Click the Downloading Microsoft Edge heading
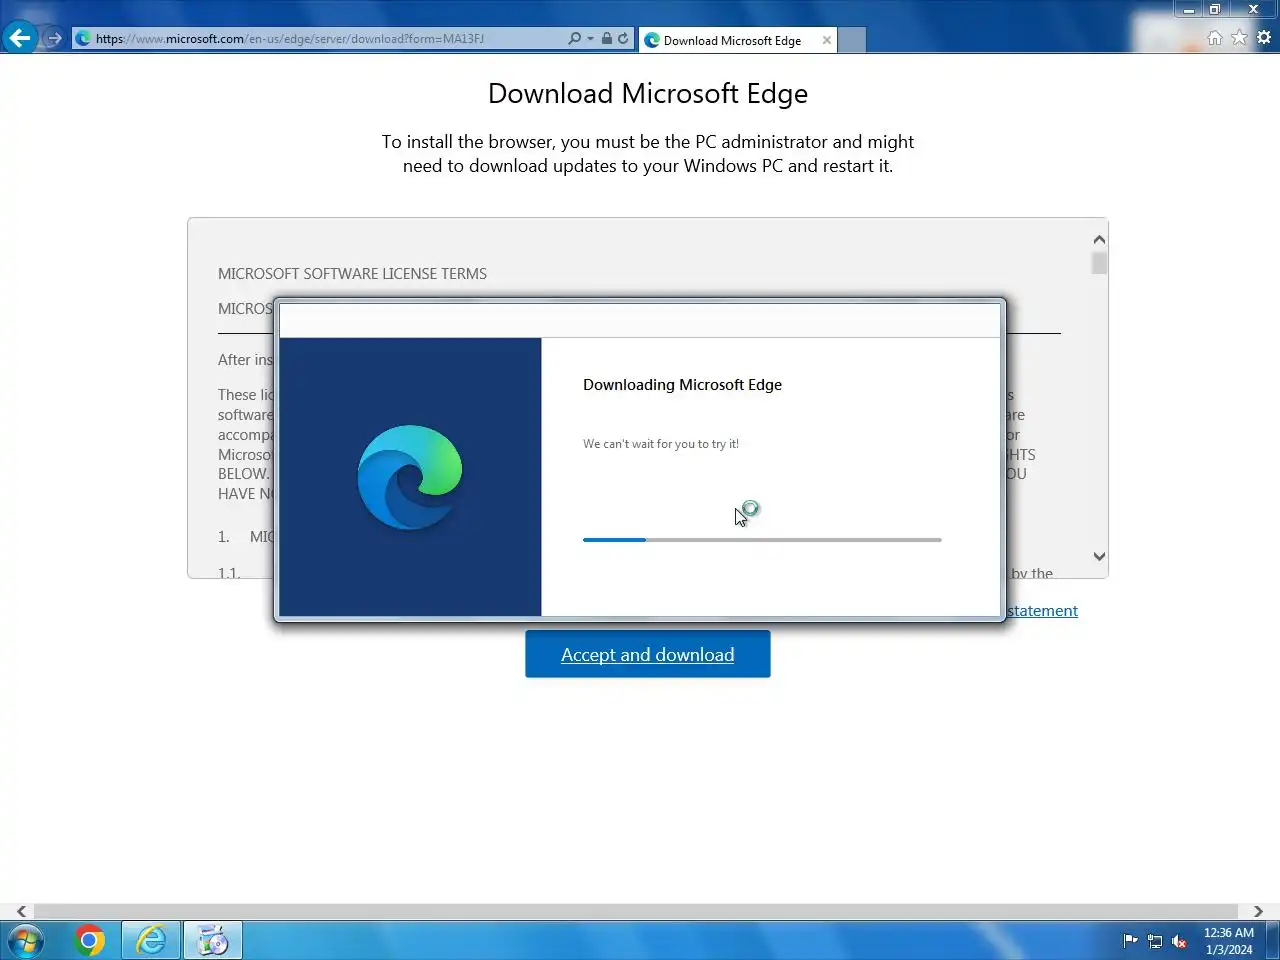The width and height of the screenshot is (1280, 960). 682,385
